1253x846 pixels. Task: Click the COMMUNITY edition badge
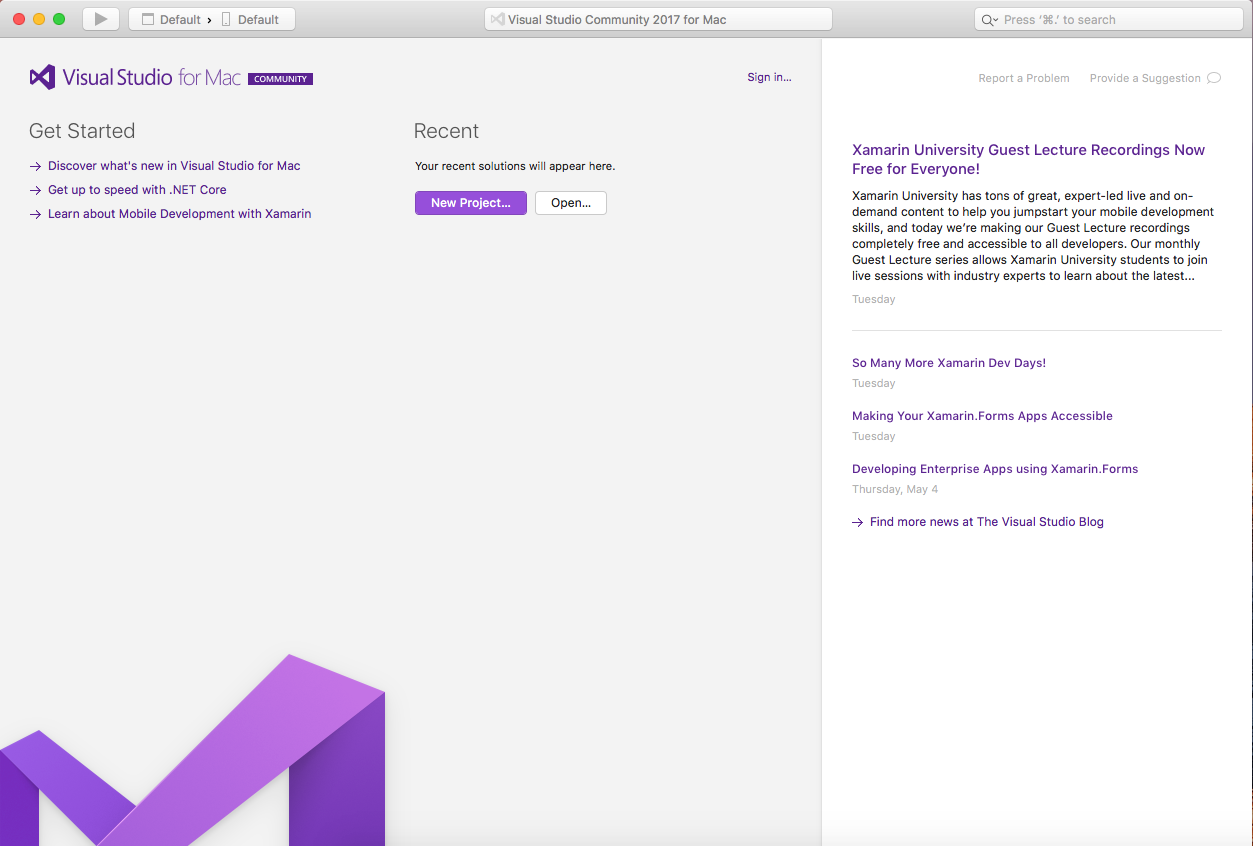point(281,79)
